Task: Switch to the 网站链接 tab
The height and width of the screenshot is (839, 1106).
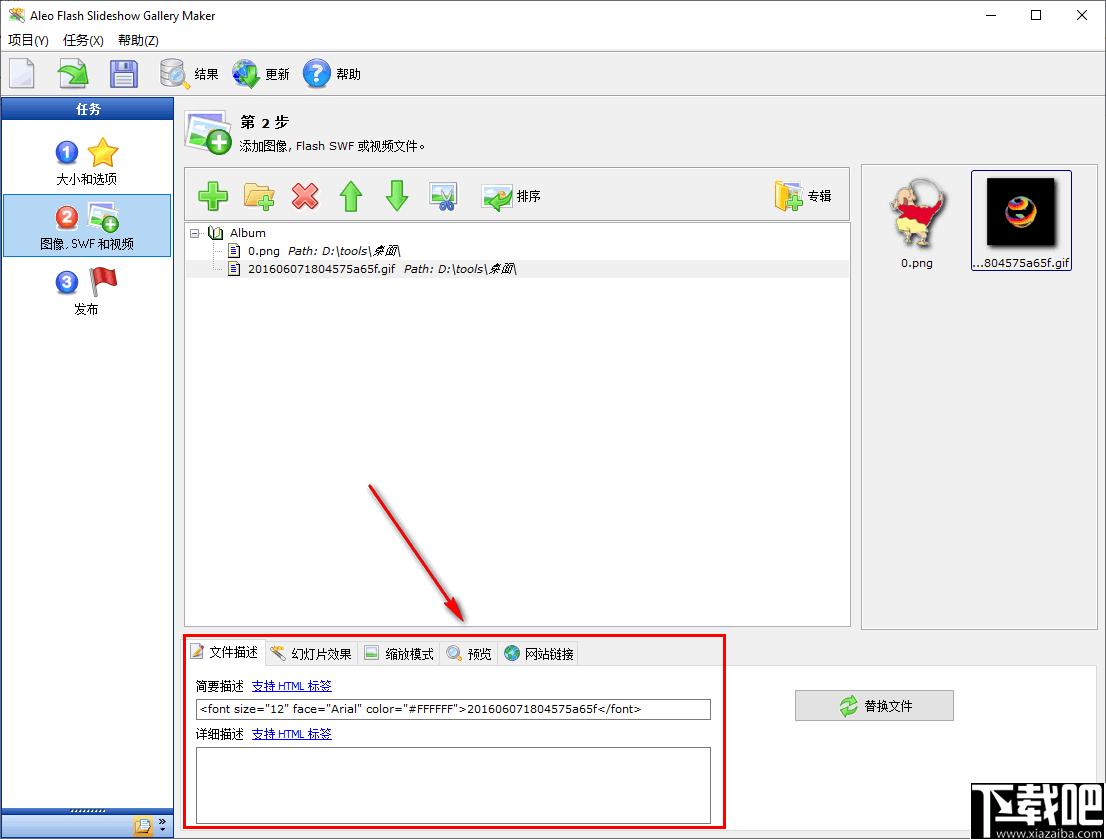Action: [x=540, y=653]
